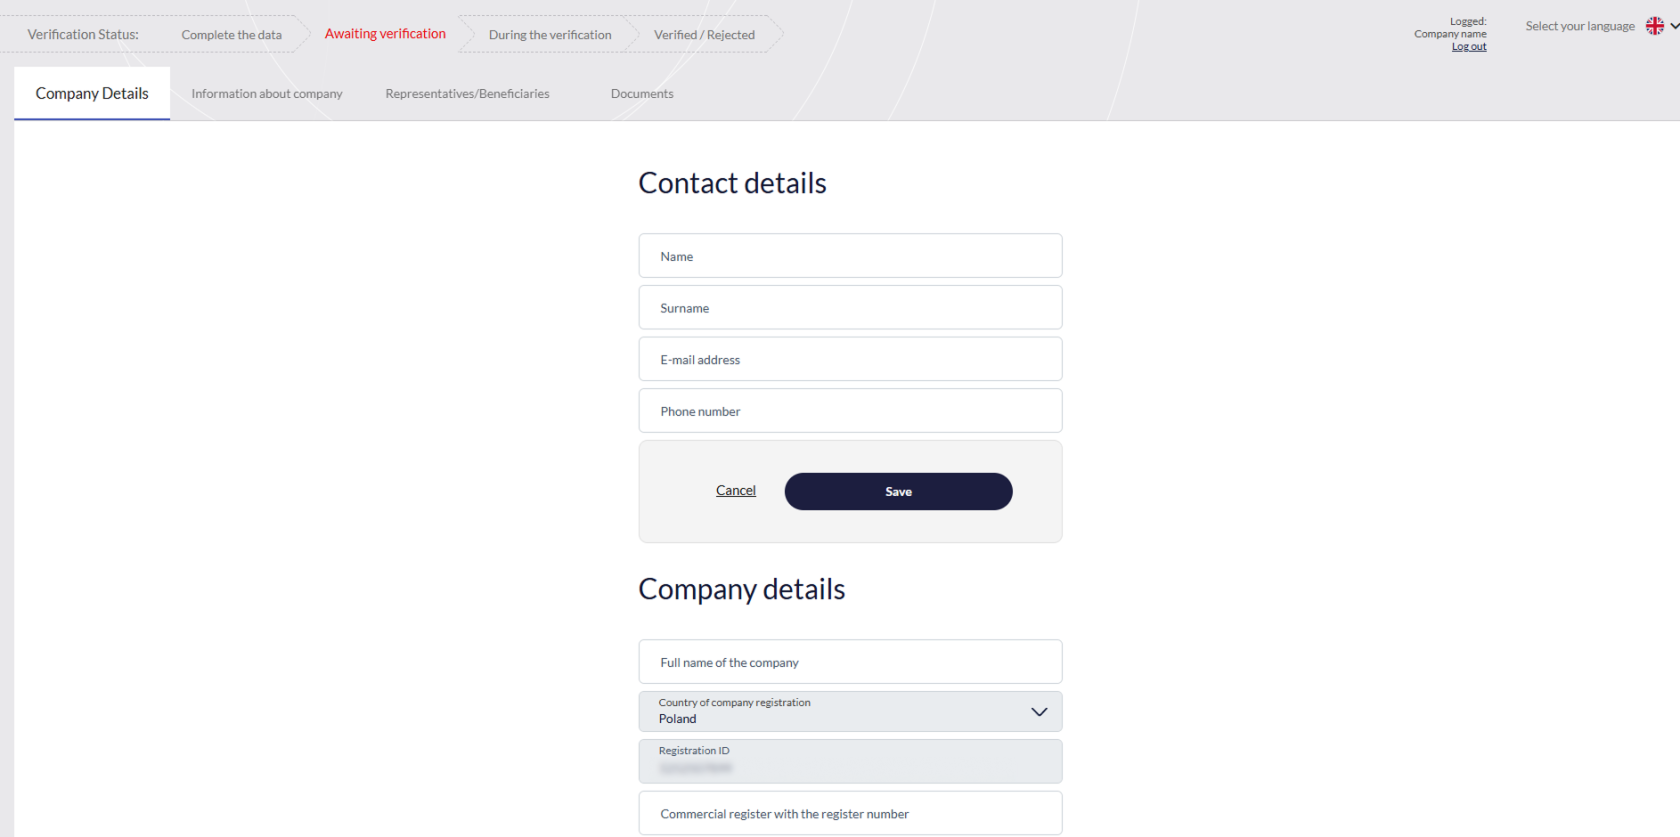This screenshot has width=1680, height=837.
Task: Click the Full name of the company field
Action: (x=849, y=661)
